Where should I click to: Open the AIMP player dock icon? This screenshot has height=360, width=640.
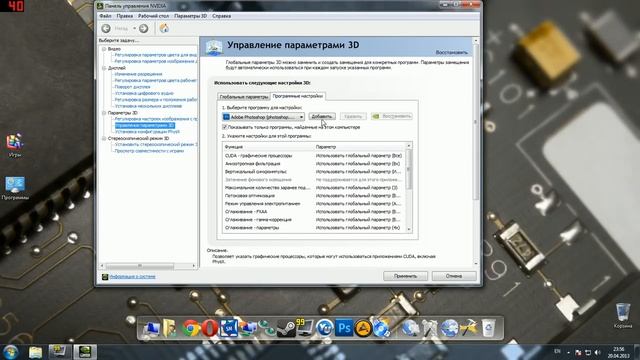click(362, 328)
